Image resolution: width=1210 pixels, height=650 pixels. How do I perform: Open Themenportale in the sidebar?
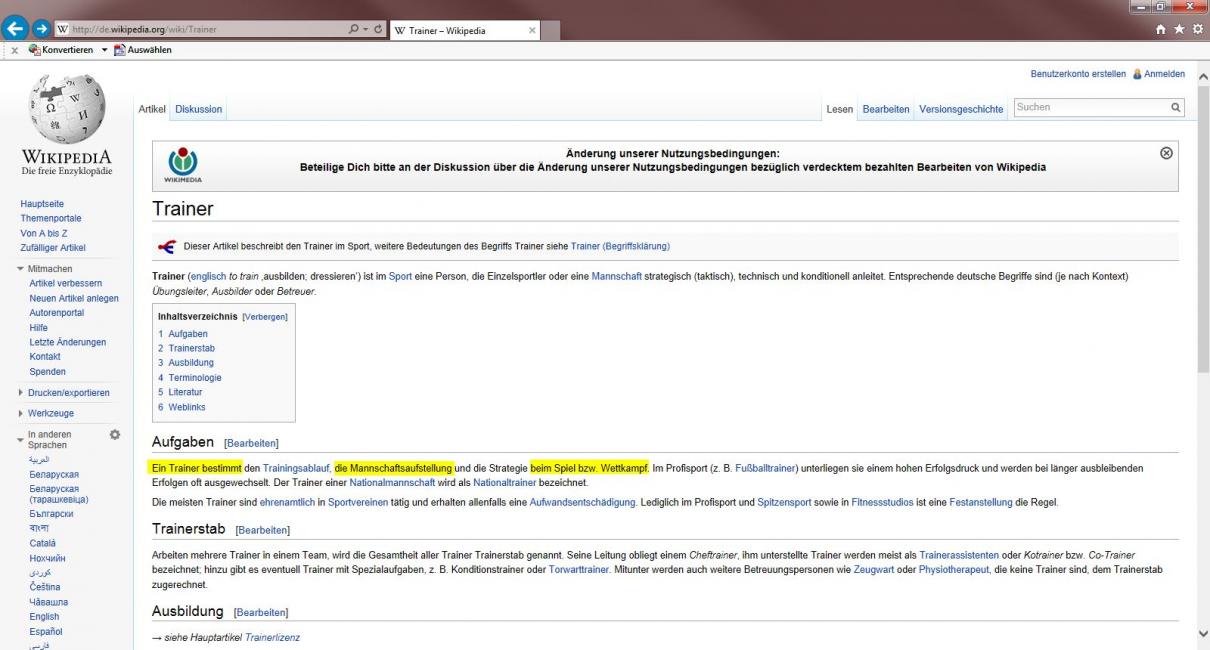tap(51, 218)
